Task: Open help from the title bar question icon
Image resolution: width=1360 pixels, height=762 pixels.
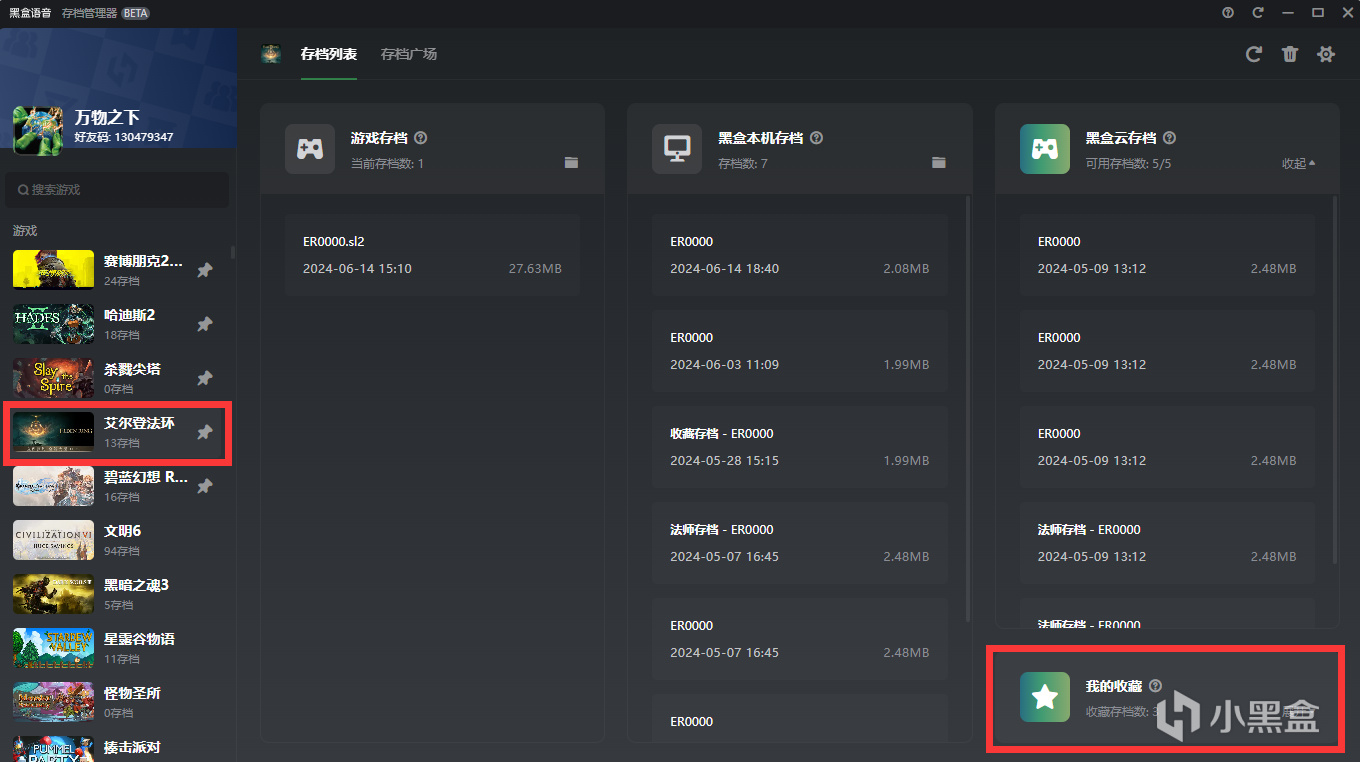Action: [1228, 13]
